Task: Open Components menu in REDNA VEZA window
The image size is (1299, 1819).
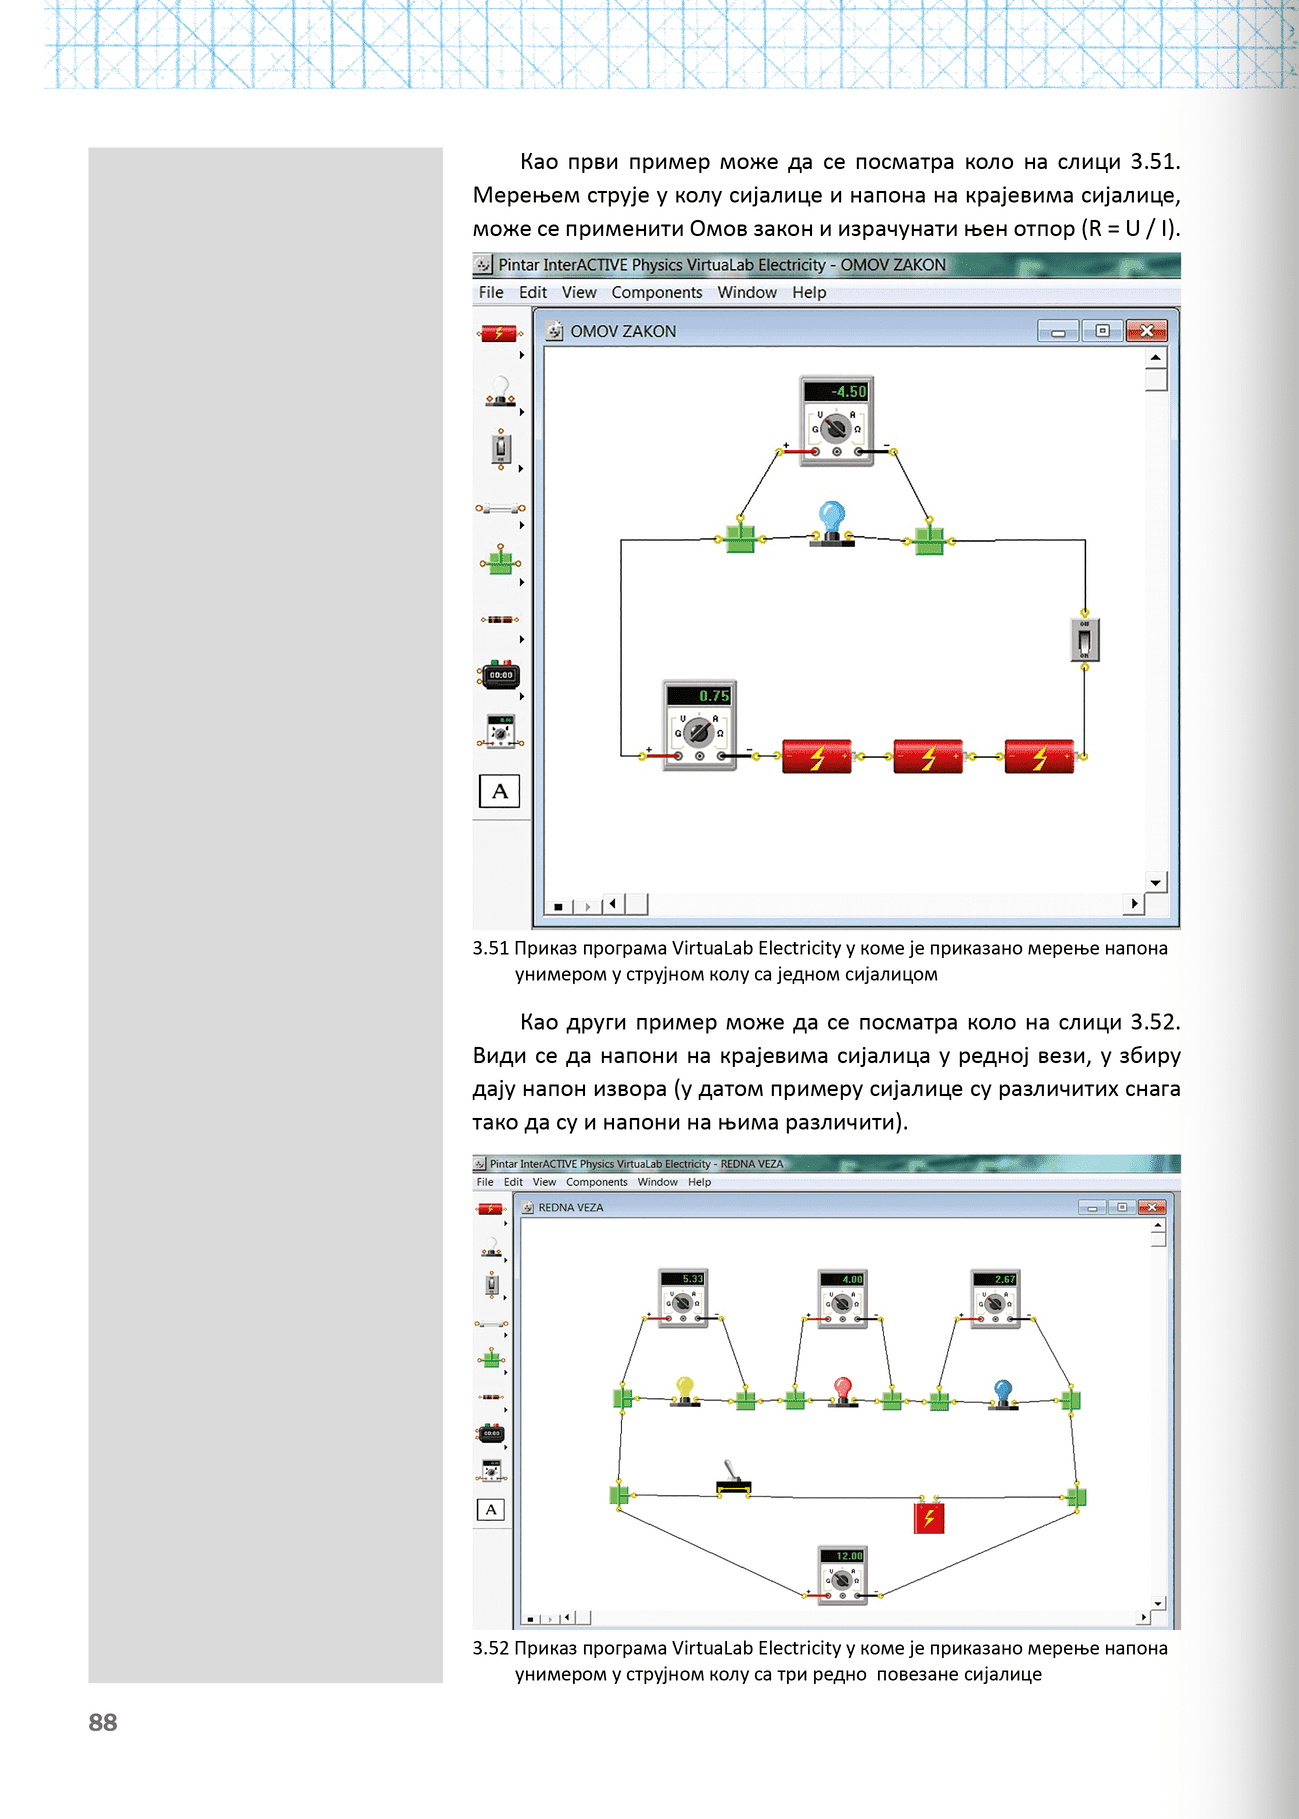Action: coord(597,1182)
